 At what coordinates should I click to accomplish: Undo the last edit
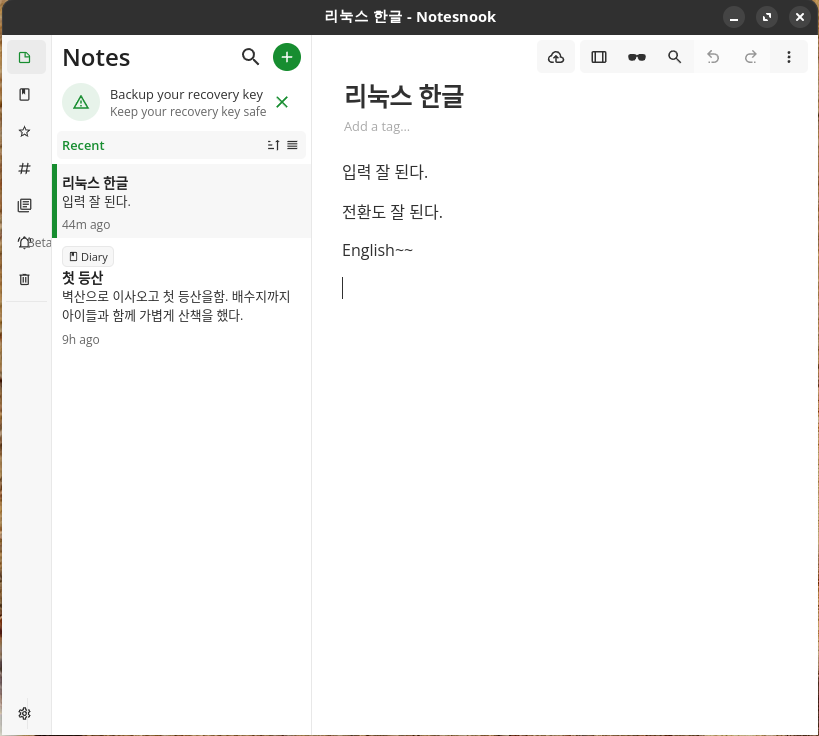coord(713,57)
